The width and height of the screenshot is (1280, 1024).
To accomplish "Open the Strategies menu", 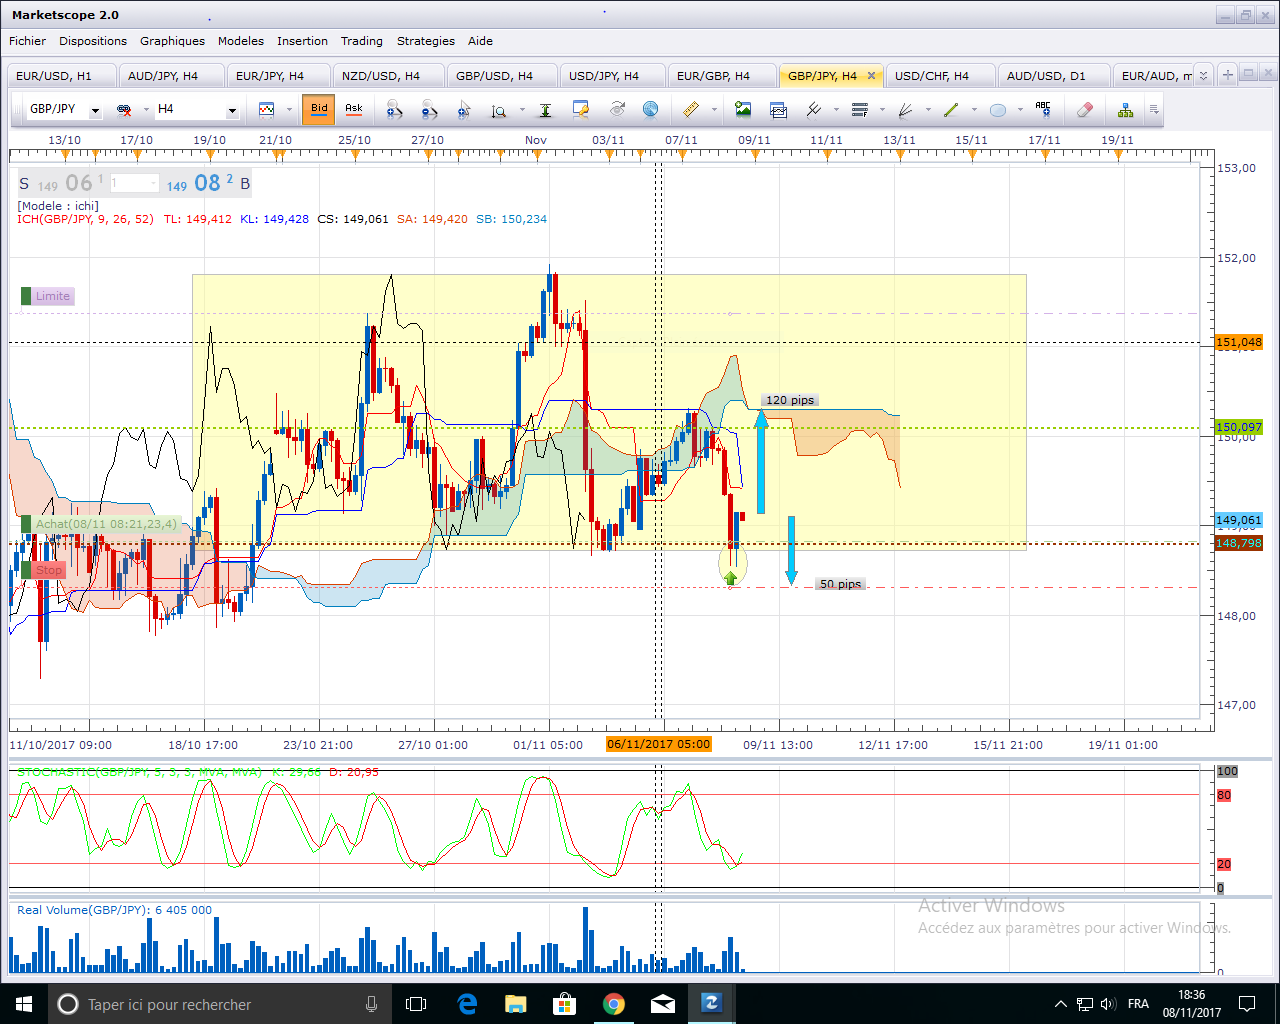I will (x=426, y=41).
